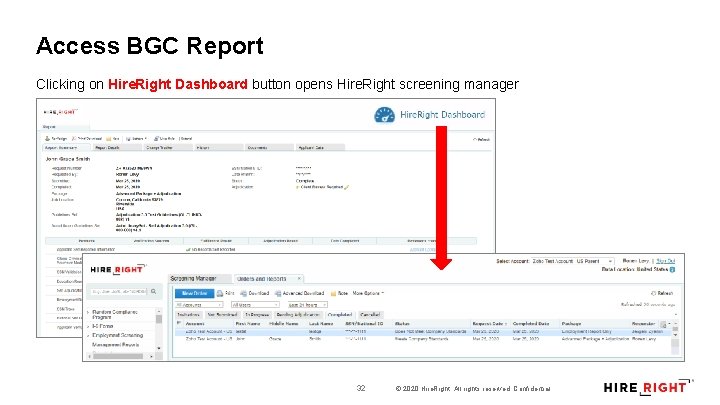720x405 pixels.
Task: Click the Refresh icon in Screening Manager
Action: [x=653, y=293]
